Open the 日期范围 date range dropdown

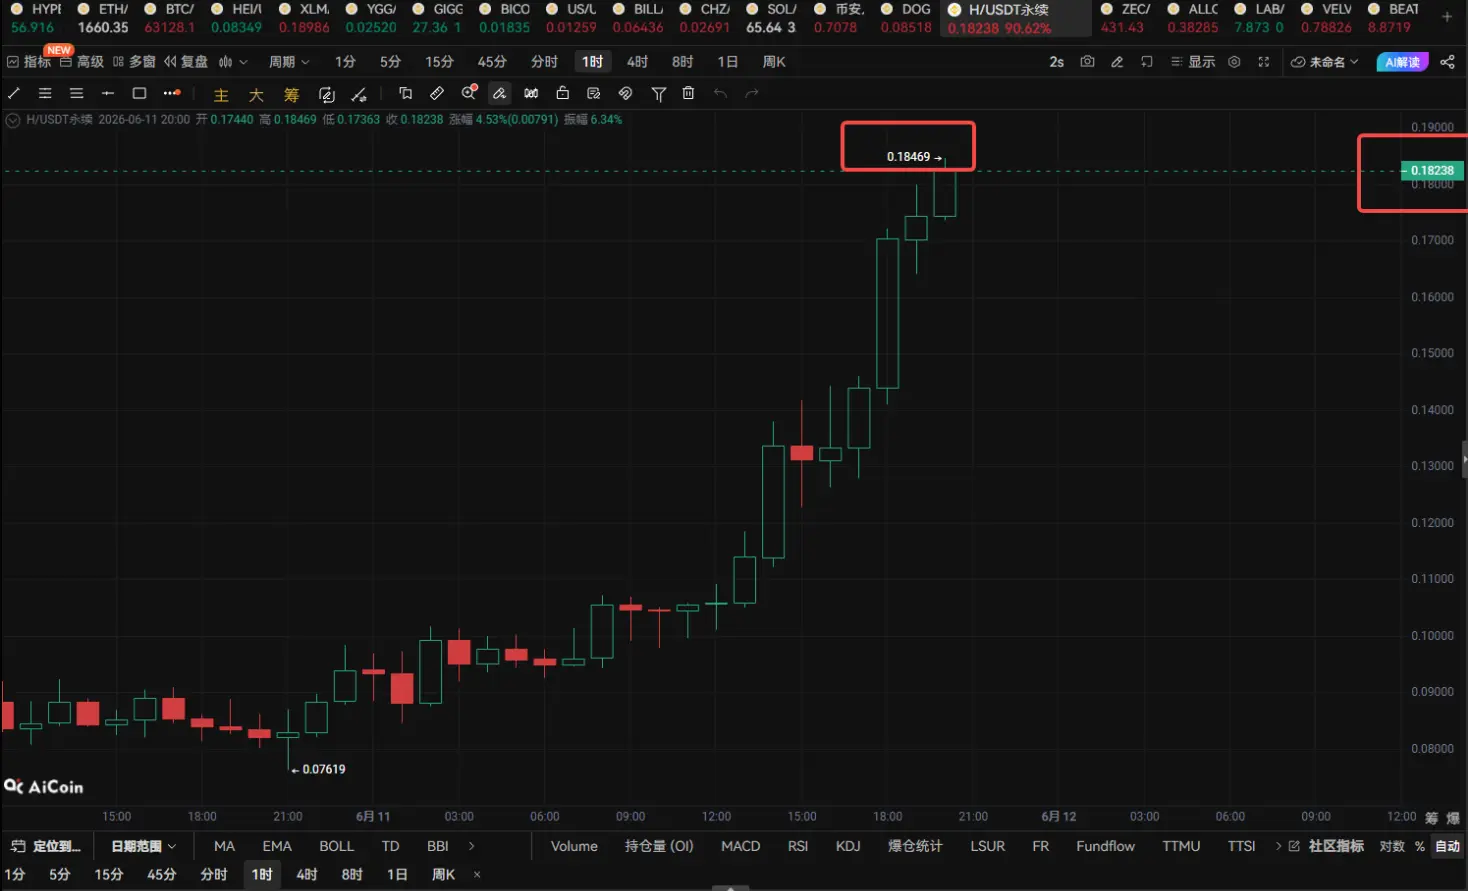pyautogui.click(x=143, y=846)
